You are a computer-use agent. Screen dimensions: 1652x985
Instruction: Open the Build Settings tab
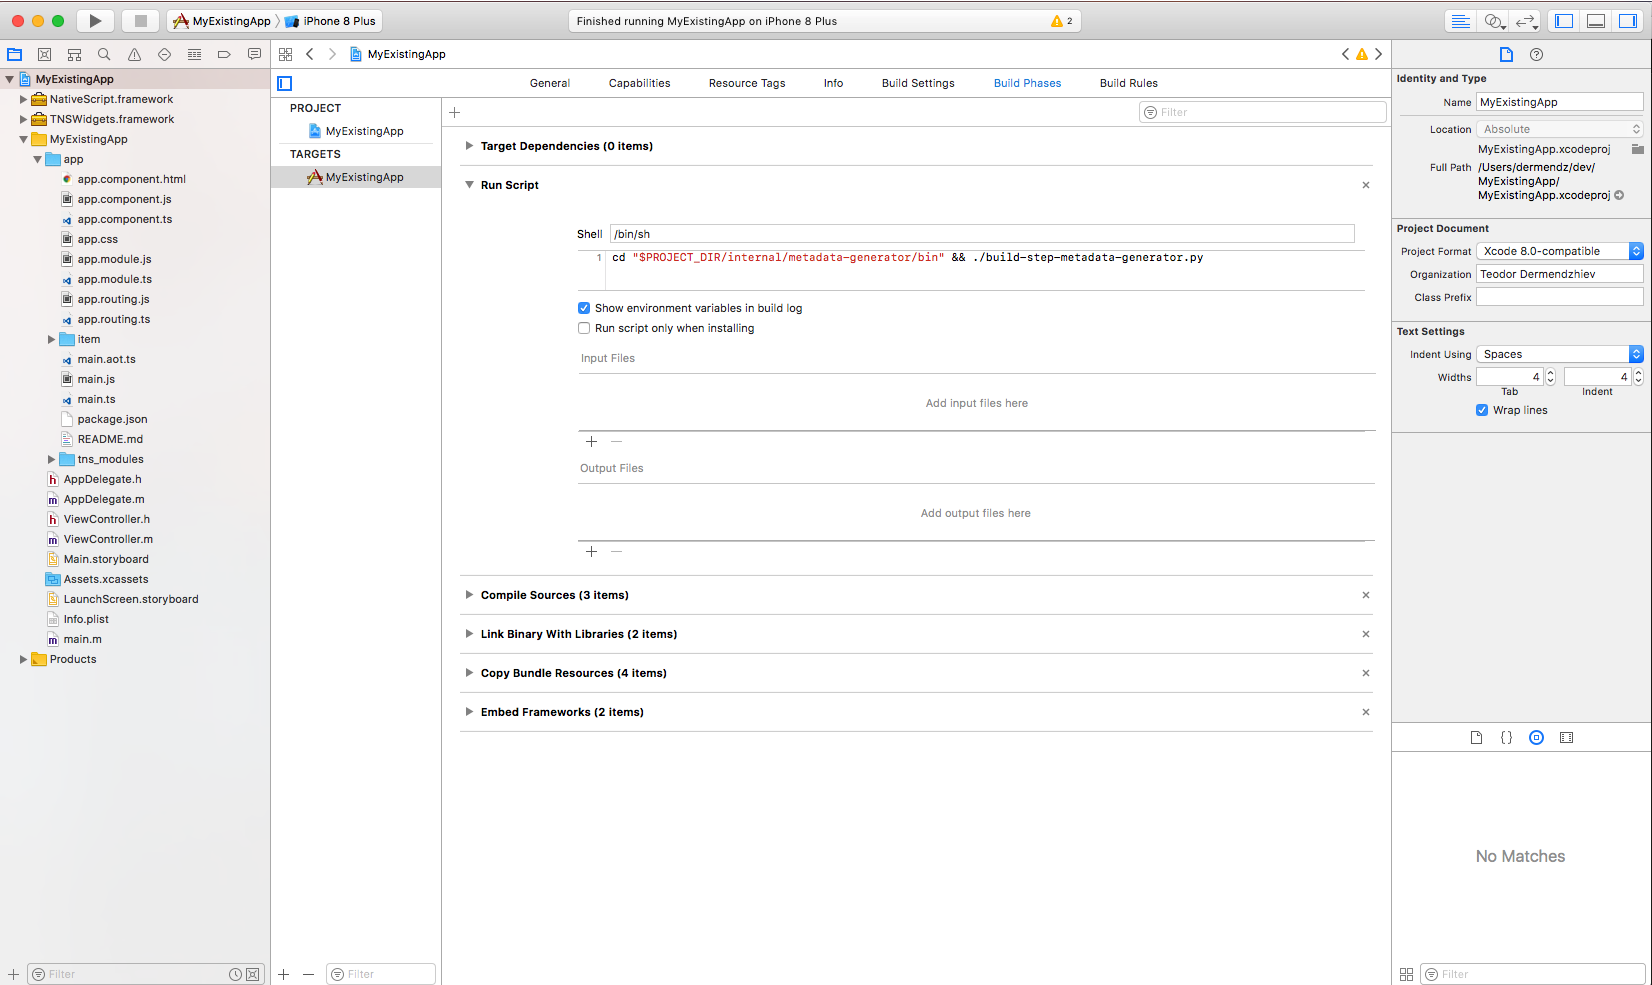click(x=918, y=83)
